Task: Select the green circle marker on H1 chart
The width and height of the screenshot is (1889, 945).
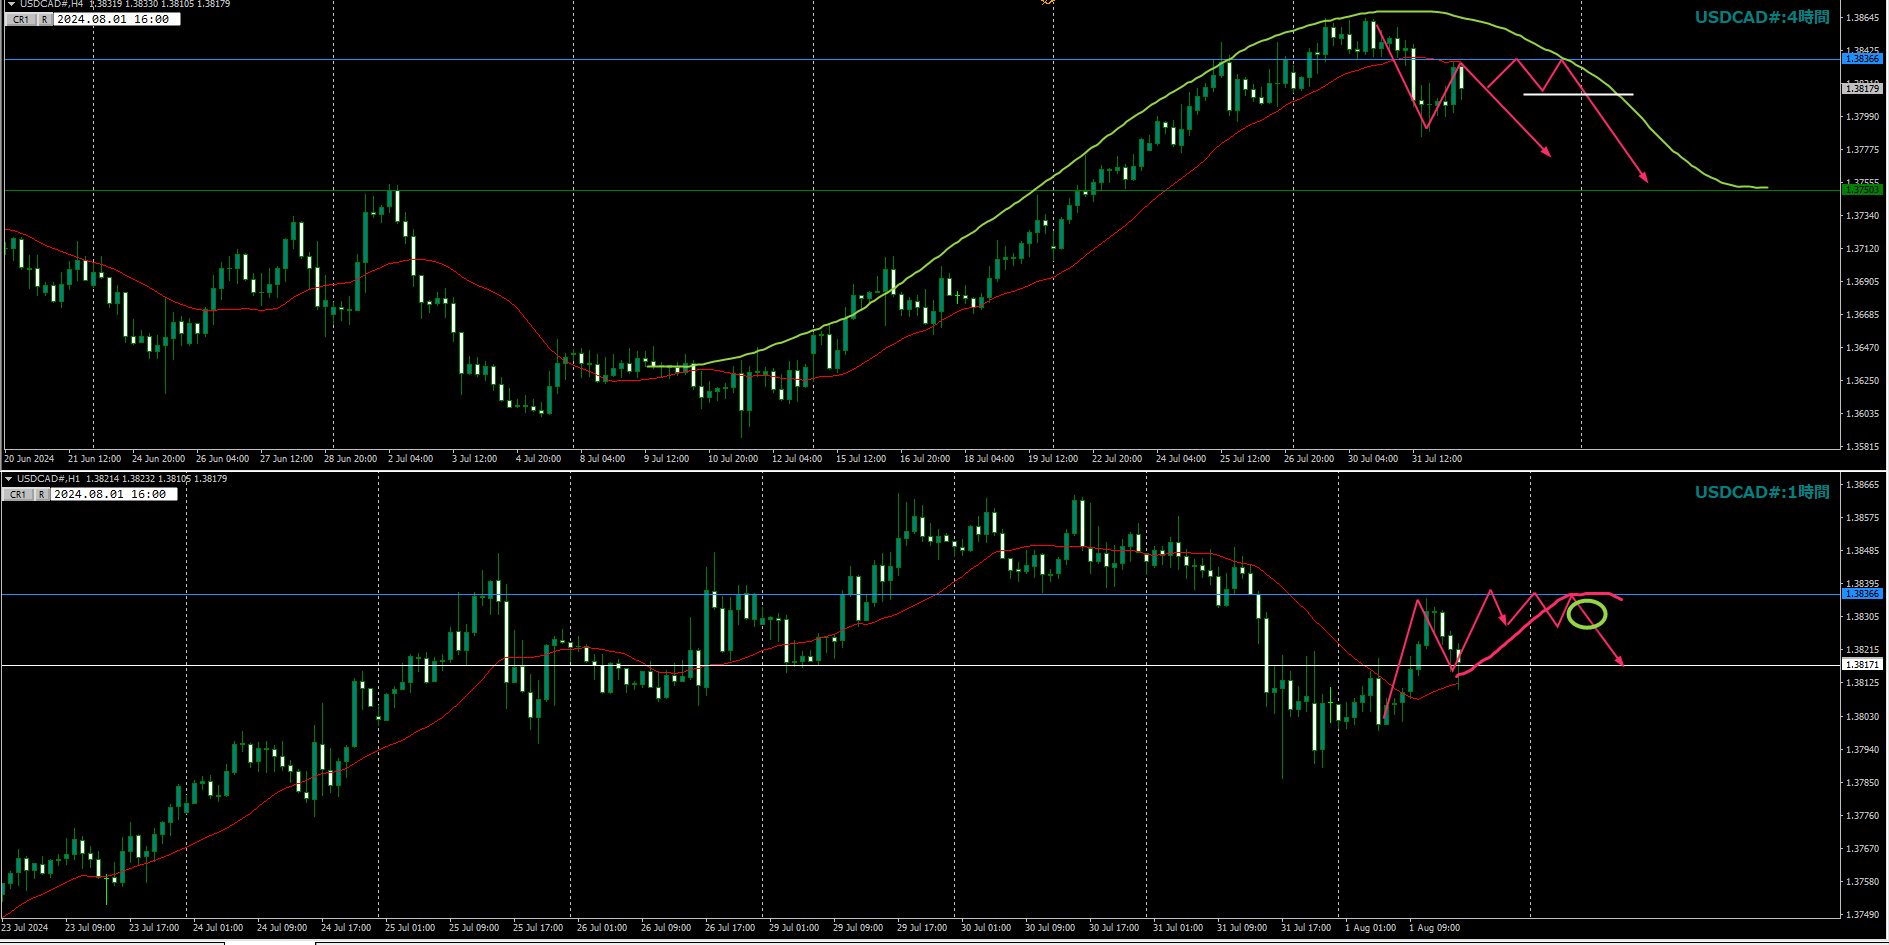Action: [1587, 613]
